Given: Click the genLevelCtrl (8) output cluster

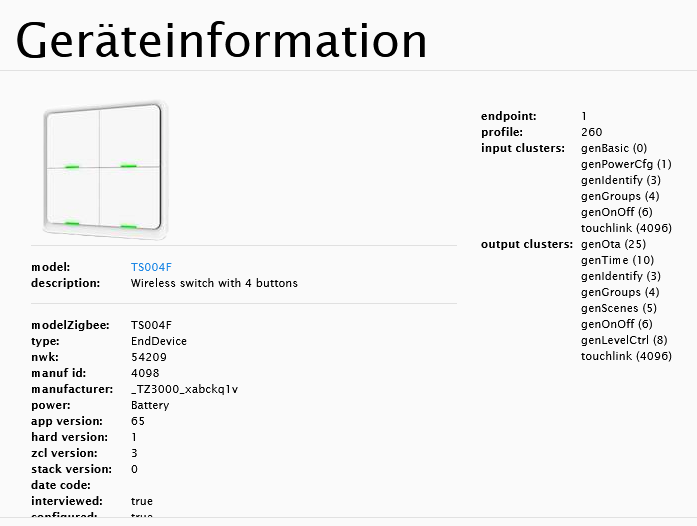Looking at the screenshot, I should pos(624,340).
